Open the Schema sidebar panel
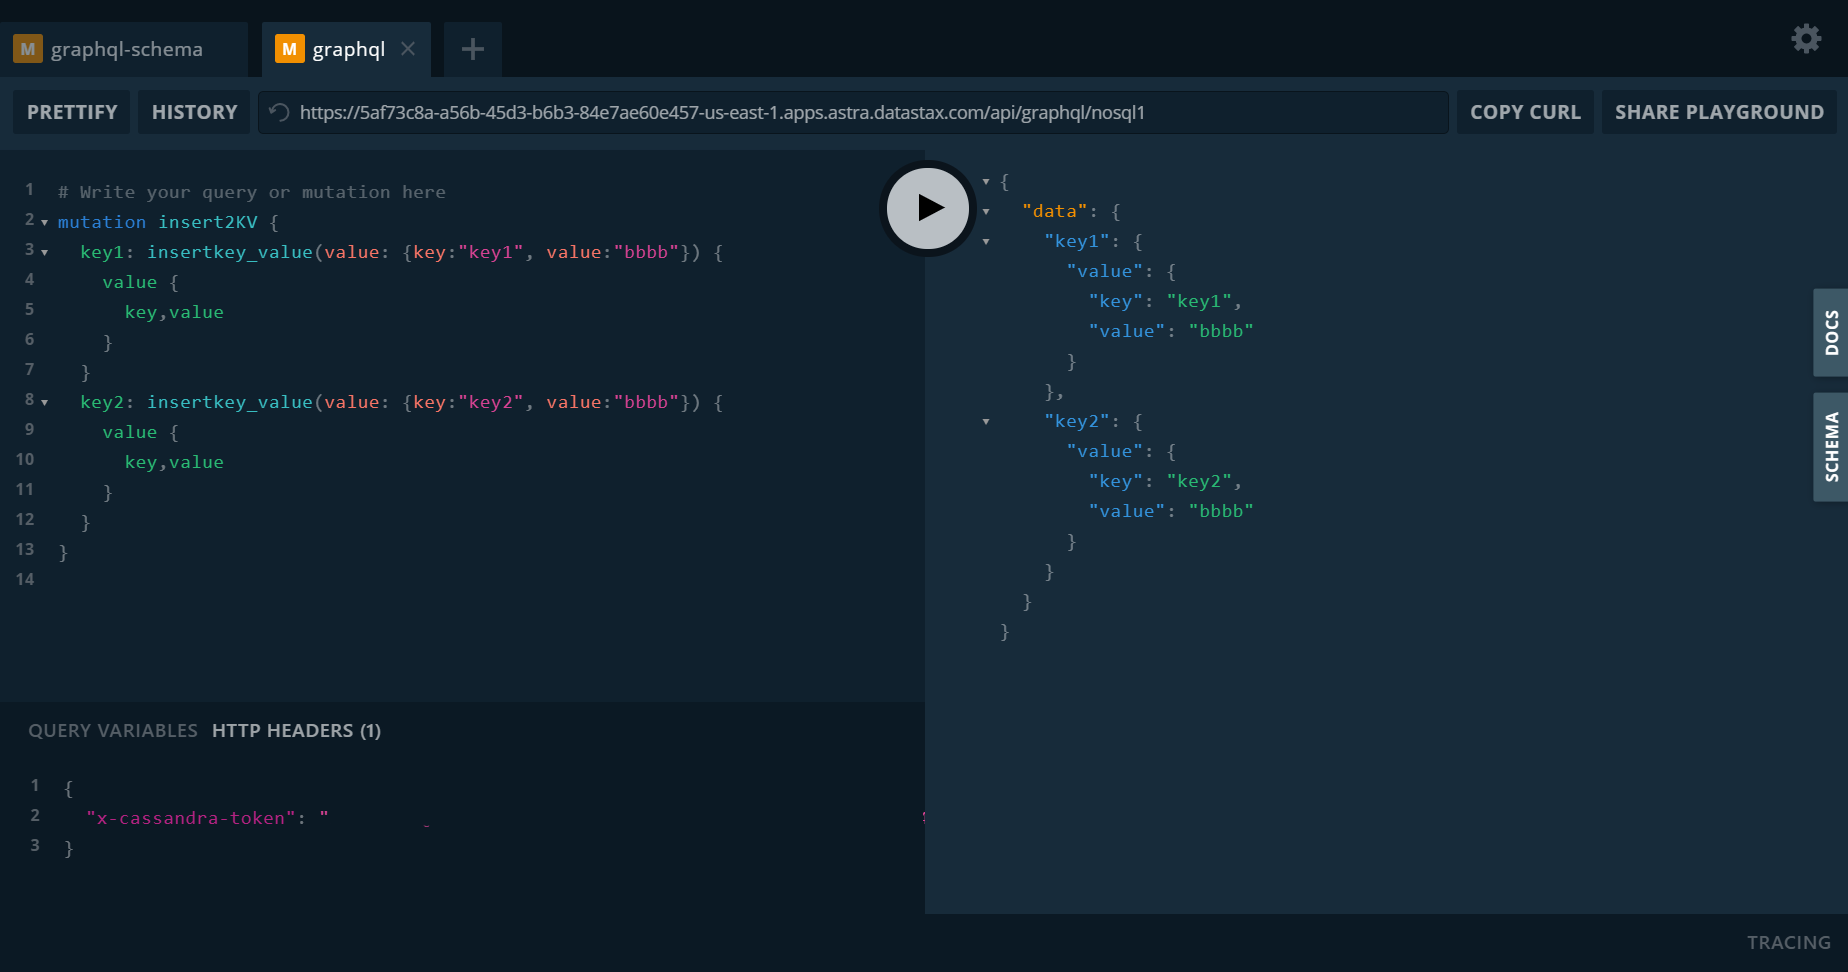Image resolution: width=1848 pixels, height=972 pixels. coord(1830,447)
